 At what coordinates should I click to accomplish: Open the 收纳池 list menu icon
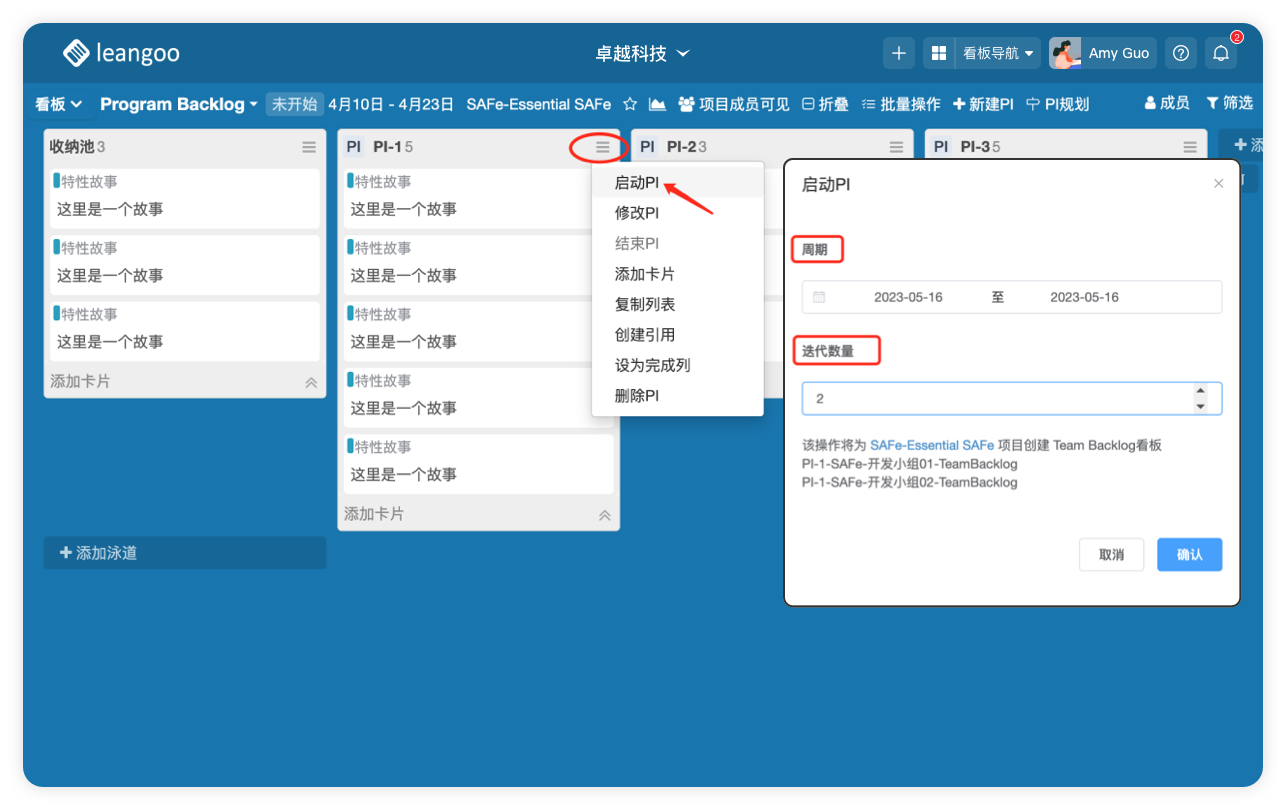click(309, 147)
